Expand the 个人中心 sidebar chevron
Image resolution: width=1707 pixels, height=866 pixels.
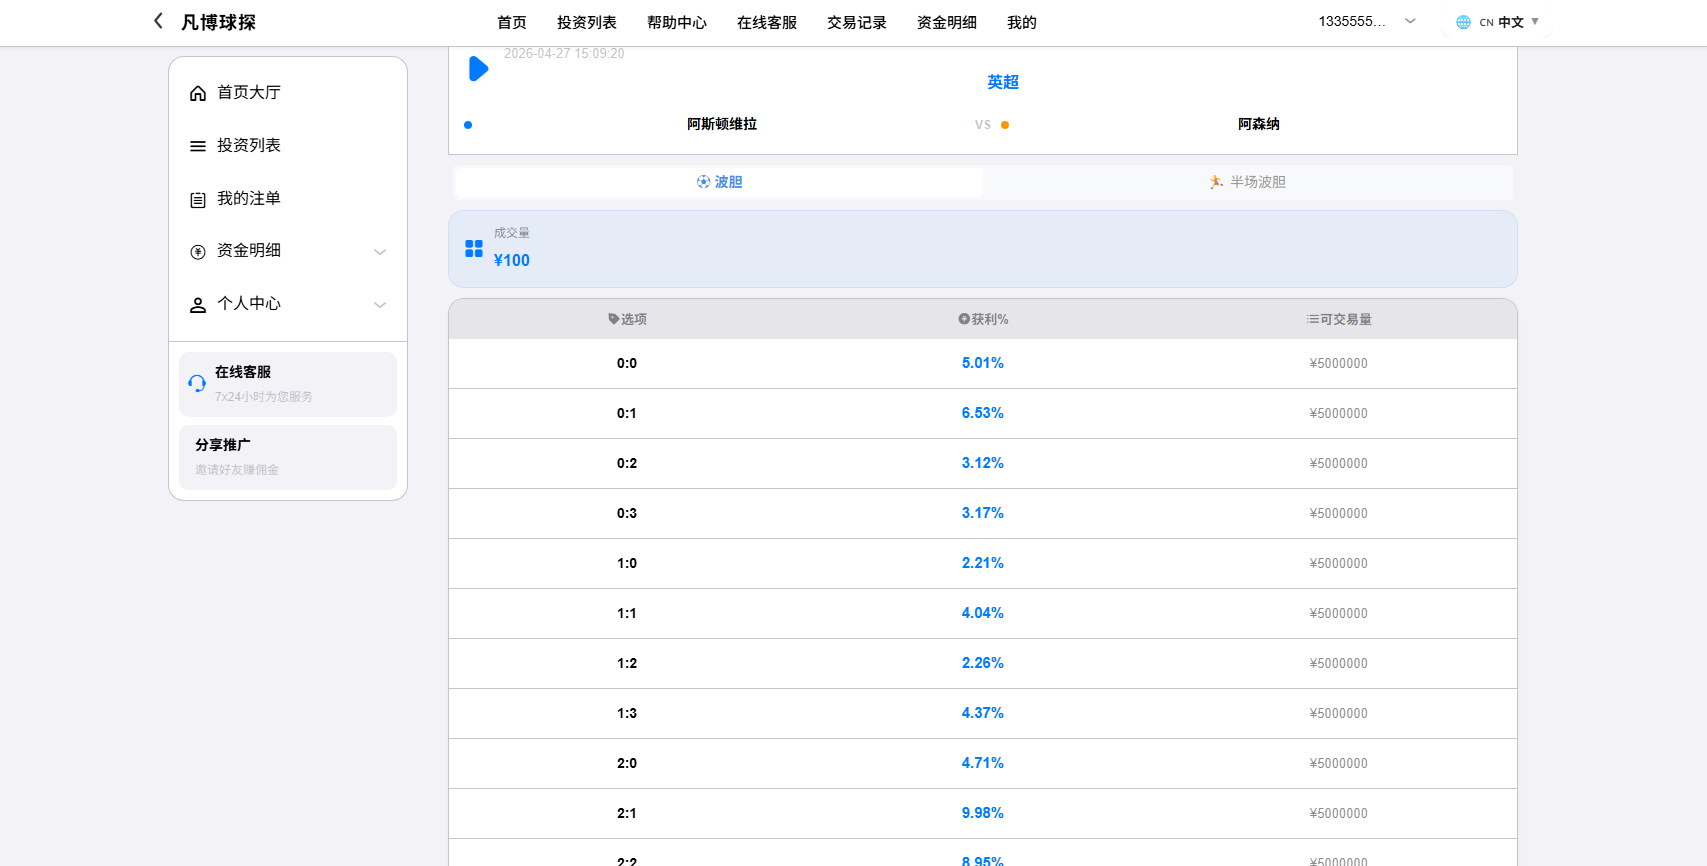click(380, 305)
